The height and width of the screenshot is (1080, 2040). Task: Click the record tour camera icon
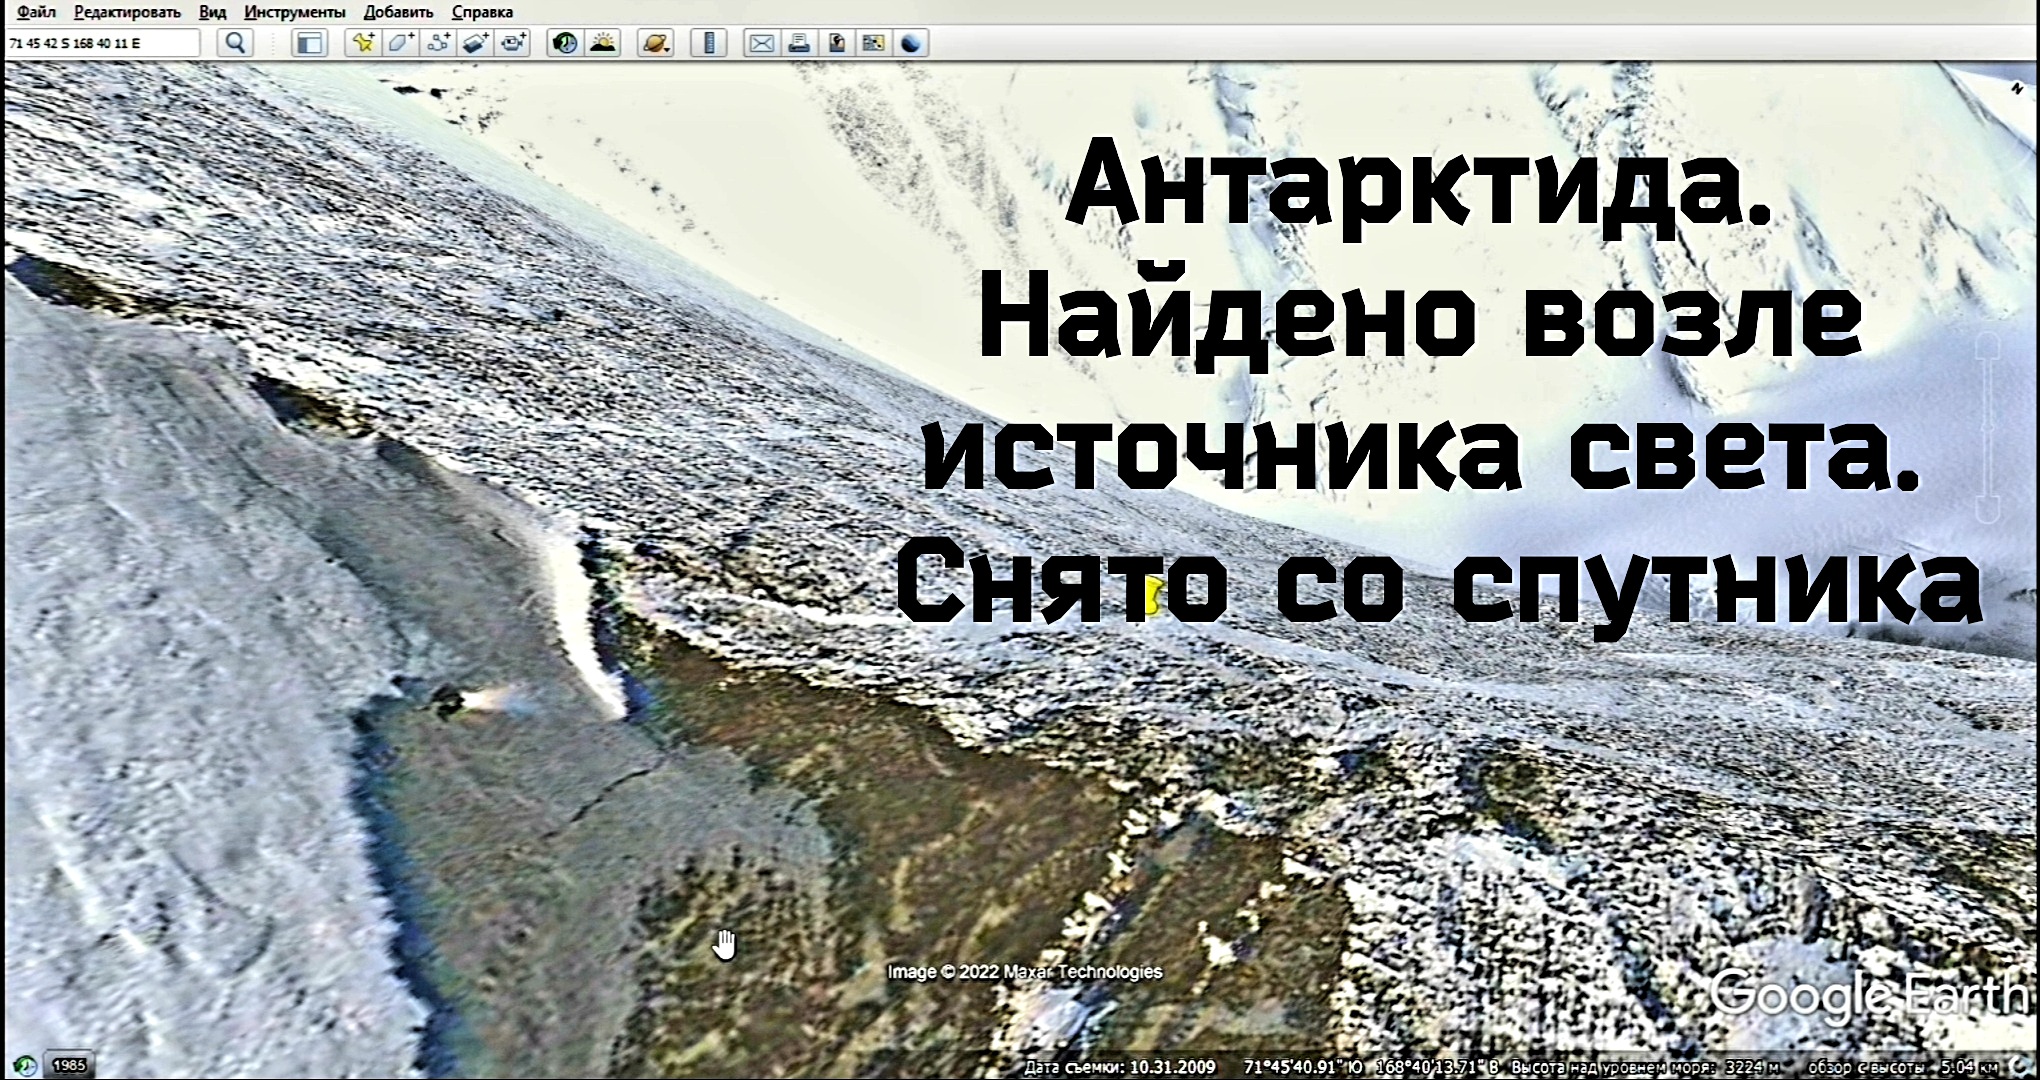(514, 43)
